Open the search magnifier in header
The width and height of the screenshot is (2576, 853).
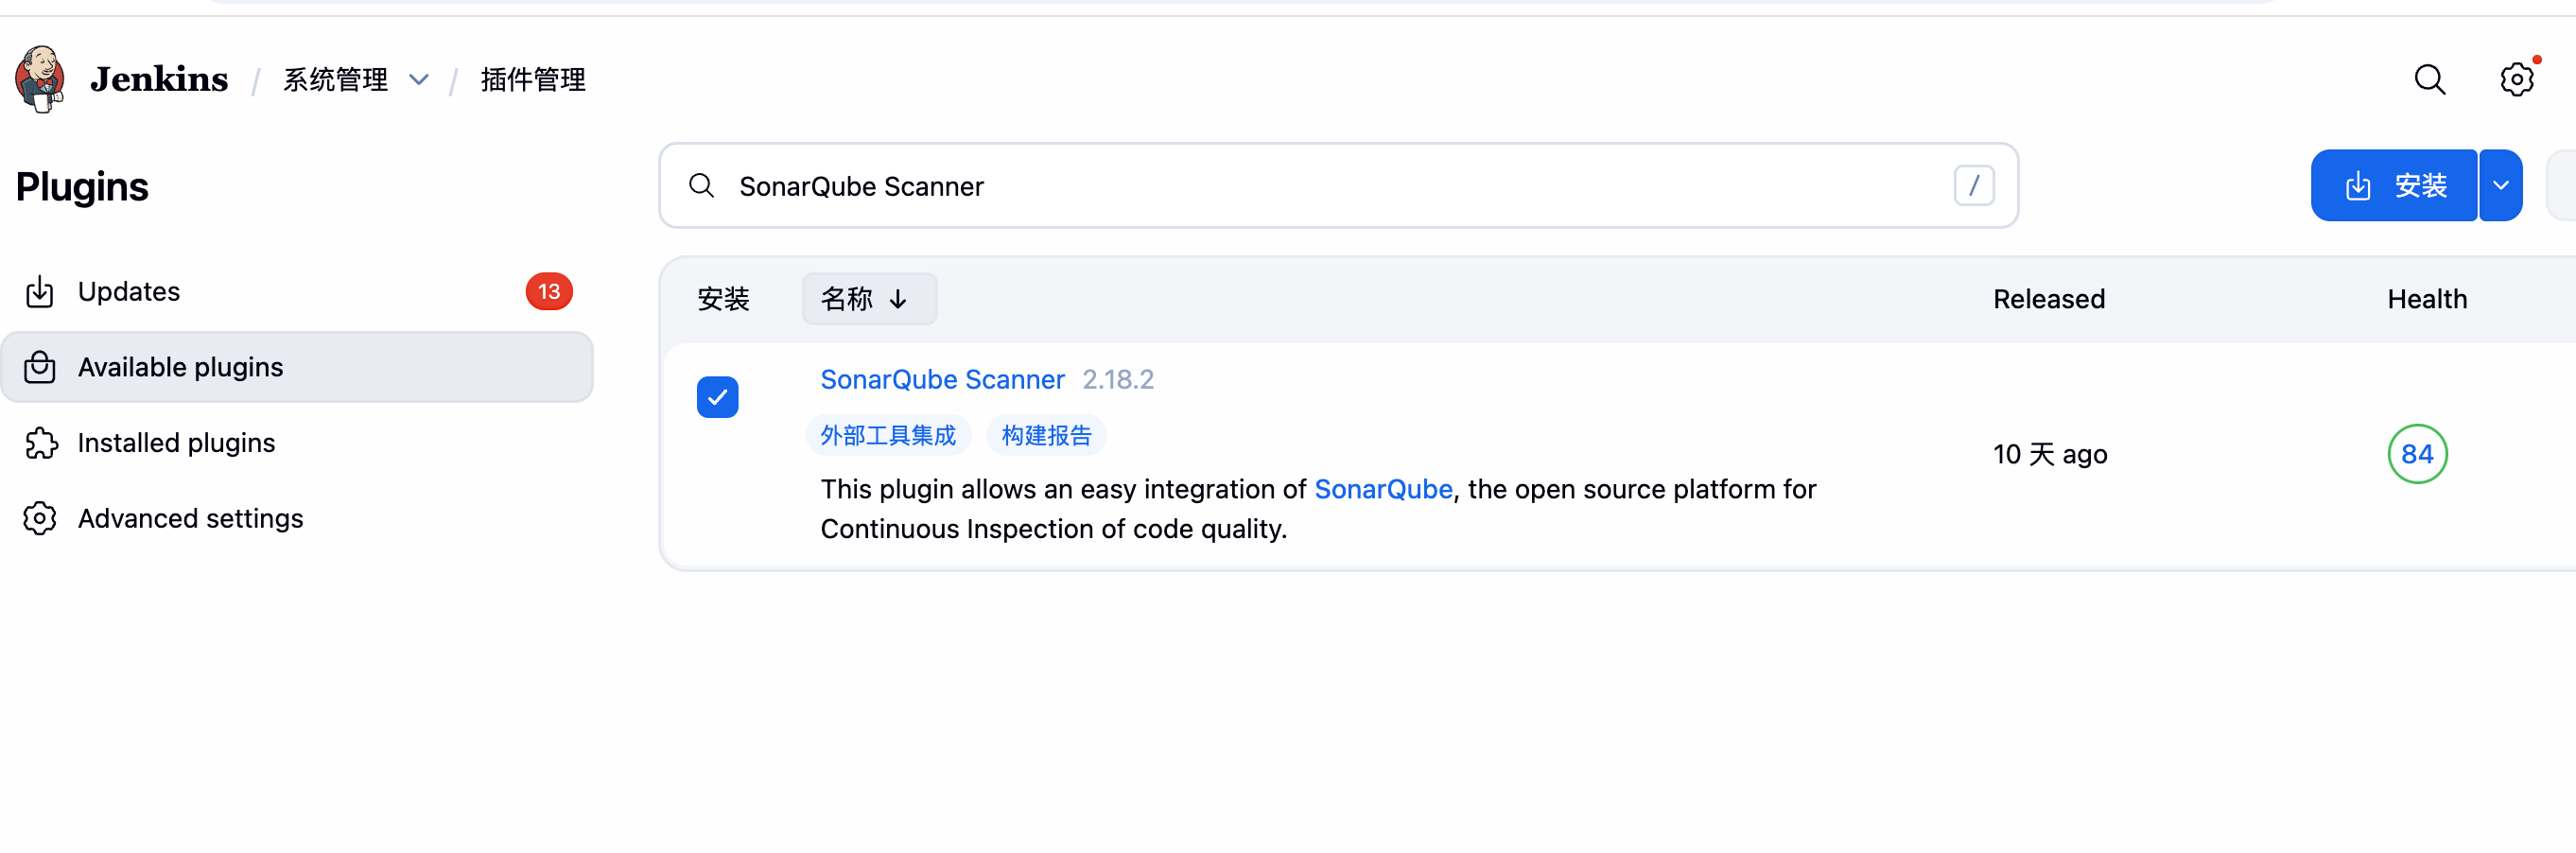[x=2429, y=79]
